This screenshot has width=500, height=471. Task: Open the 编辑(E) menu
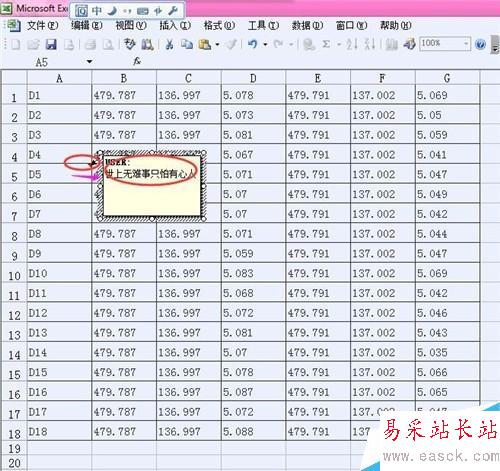87,25
